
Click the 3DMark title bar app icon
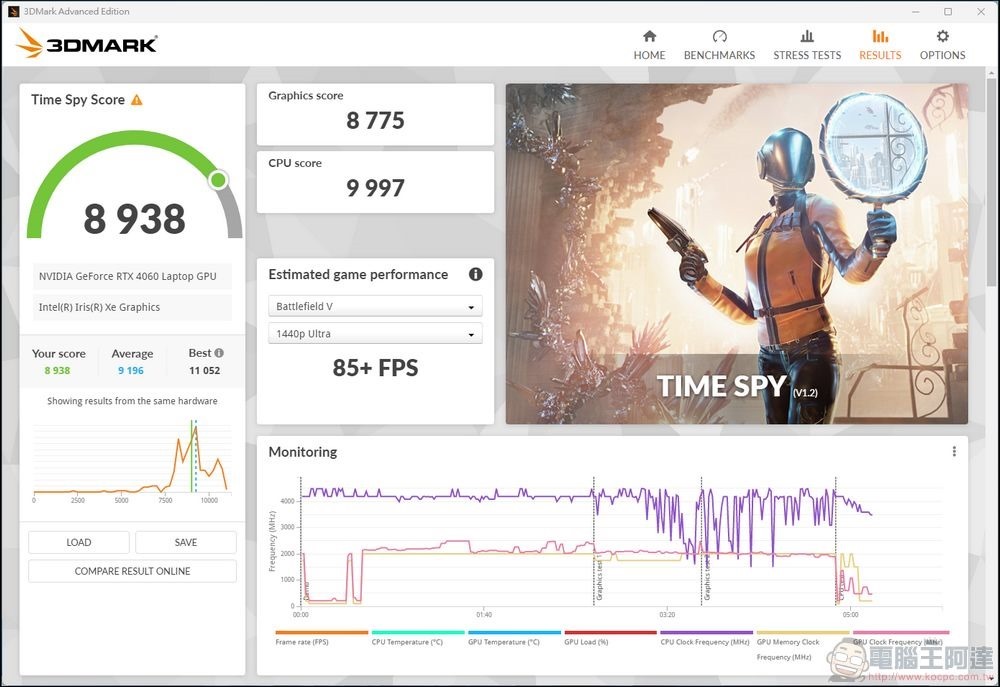pos(13,11)
